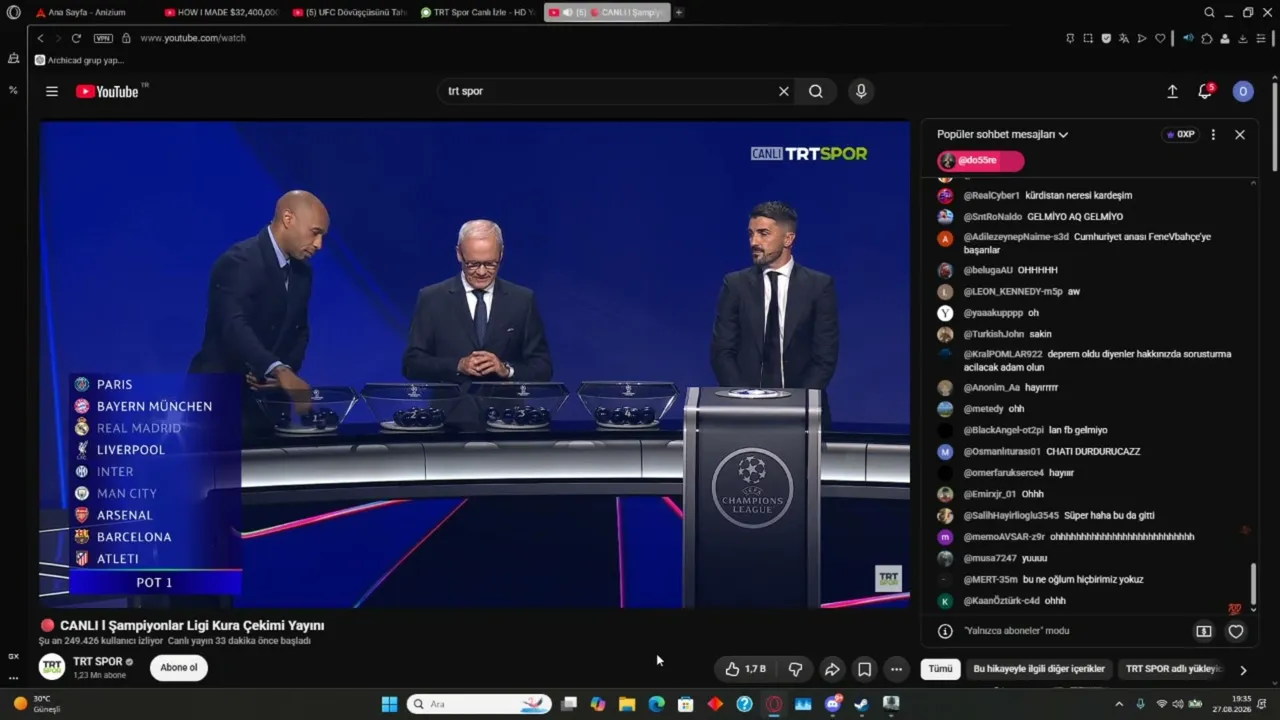The width and height of the screenshot is (1280, 720).
Task: Open the chat options three-dot menu
Action: pyautogui.click(x=1213, y=134)
